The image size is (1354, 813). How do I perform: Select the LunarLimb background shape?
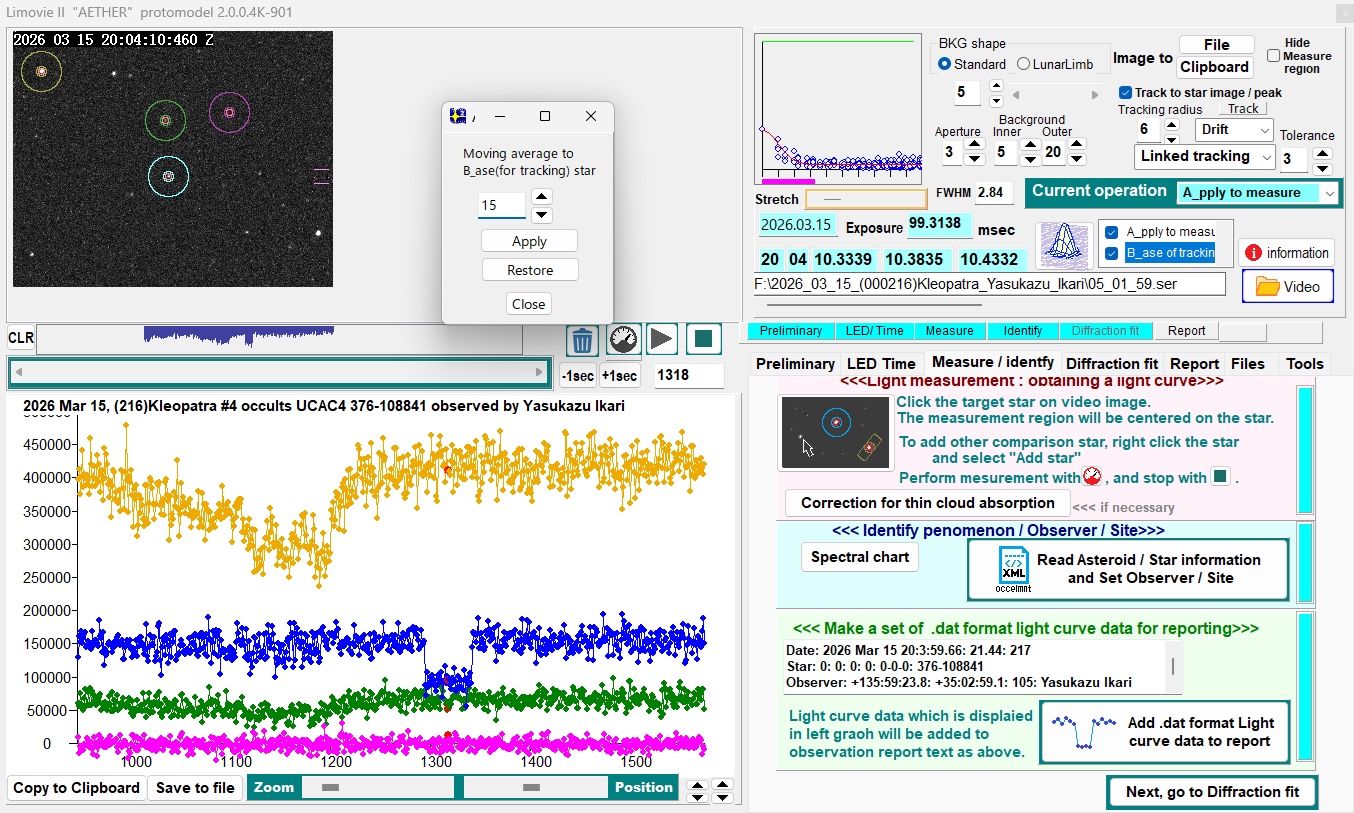[x=1024, y=64]
